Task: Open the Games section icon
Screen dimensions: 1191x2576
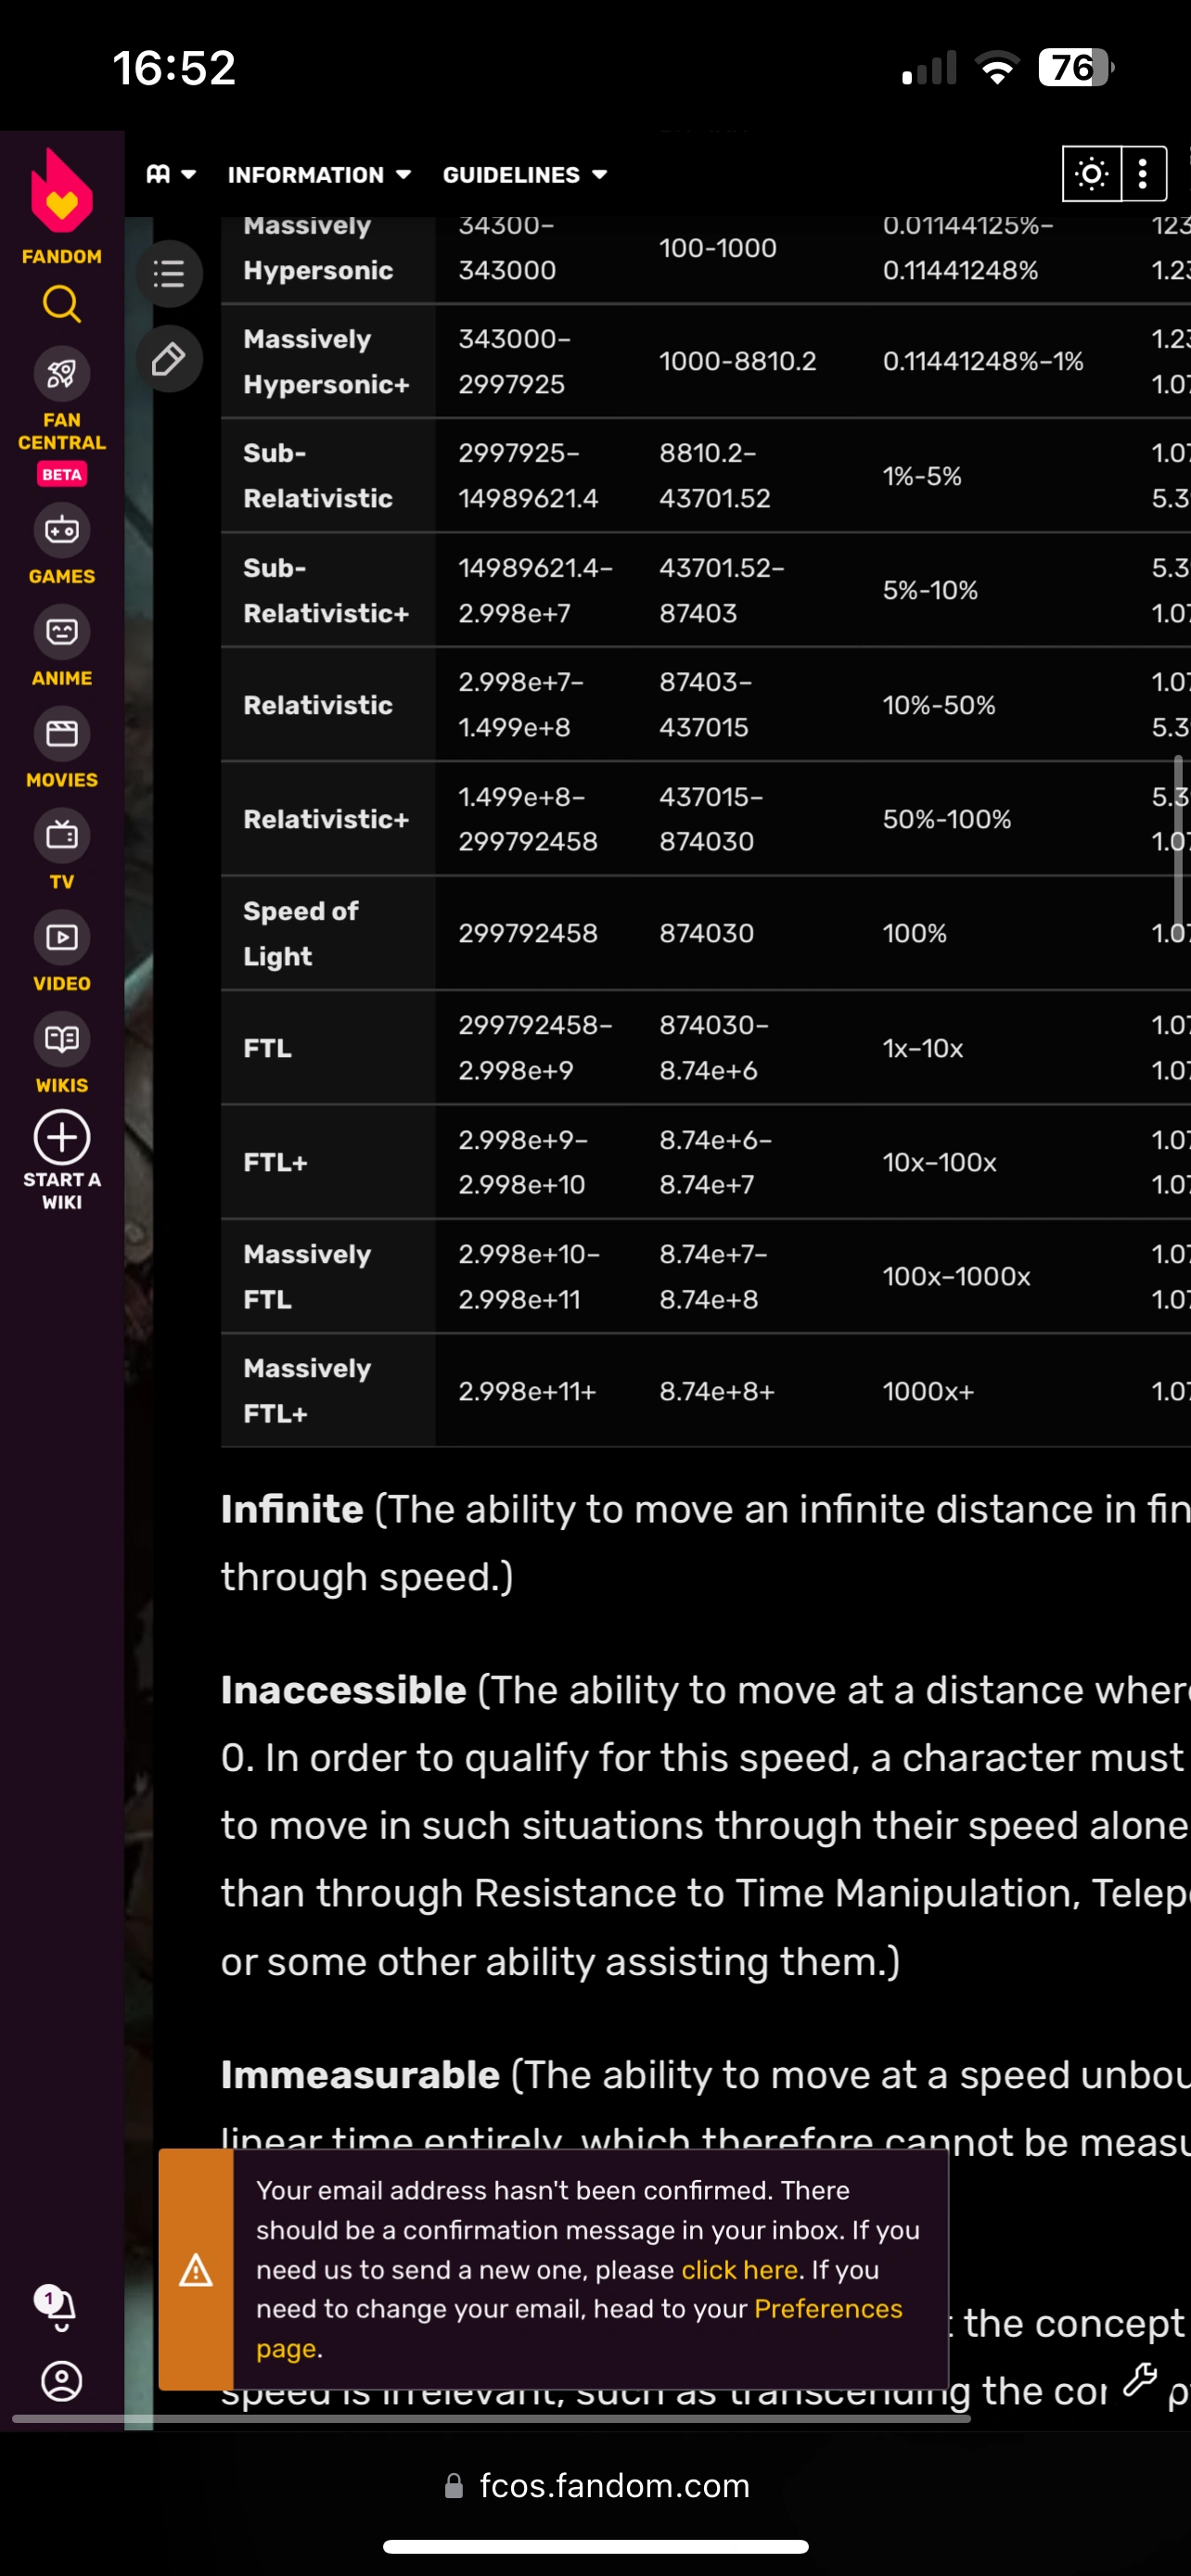Action: [62, 530]
